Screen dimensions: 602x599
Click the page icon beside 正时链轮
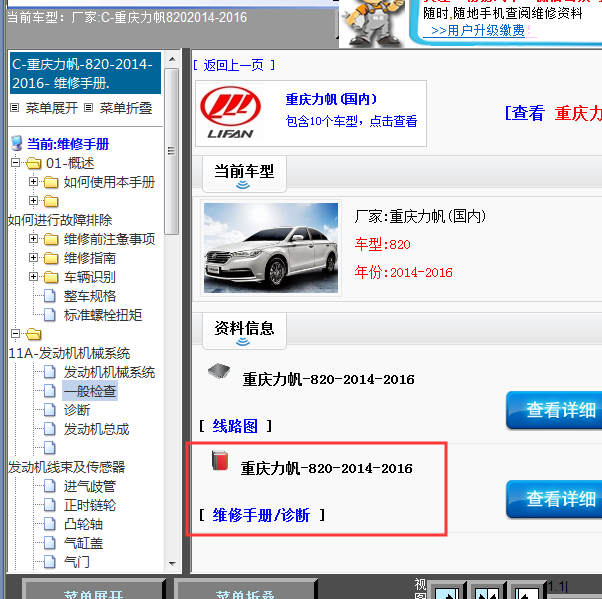[x=50, y=505]
